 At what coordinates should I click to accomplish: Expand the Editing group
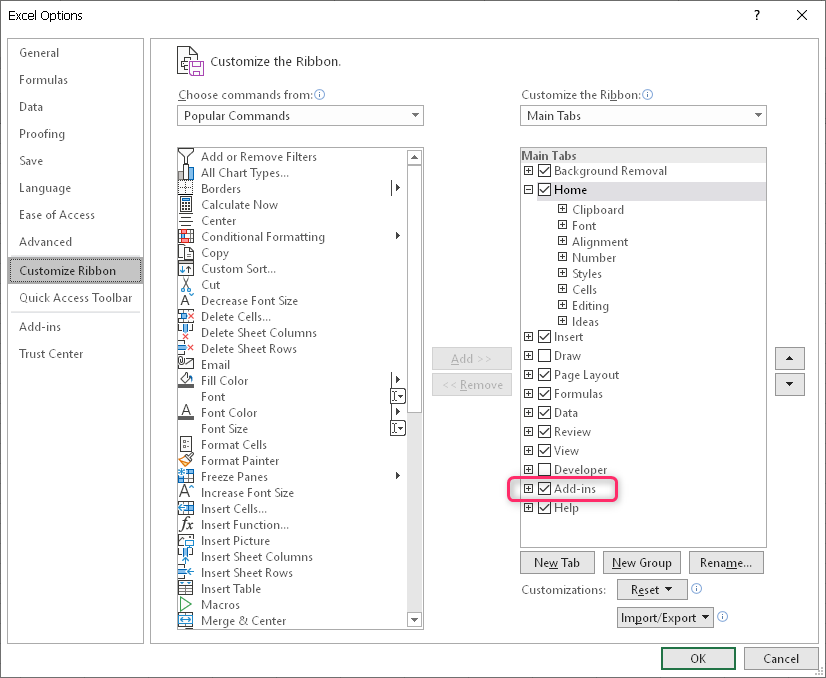click(x=563, y=305)
